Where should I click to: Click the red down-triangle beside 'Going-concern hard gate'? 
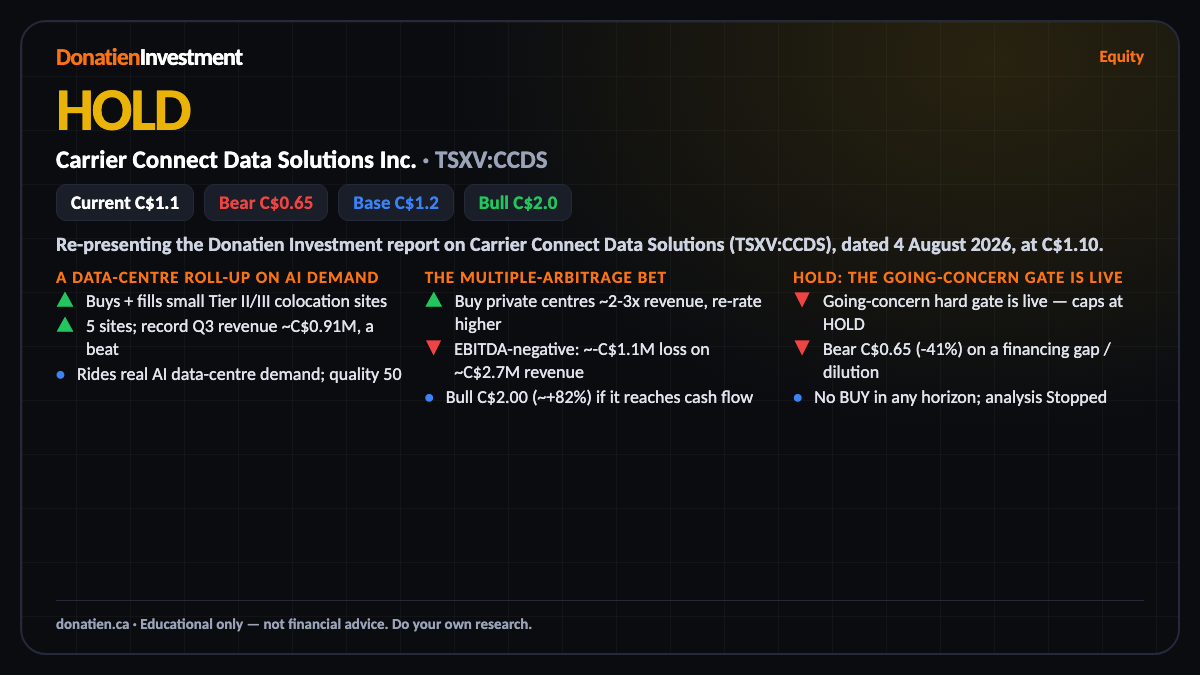point(802,300)
